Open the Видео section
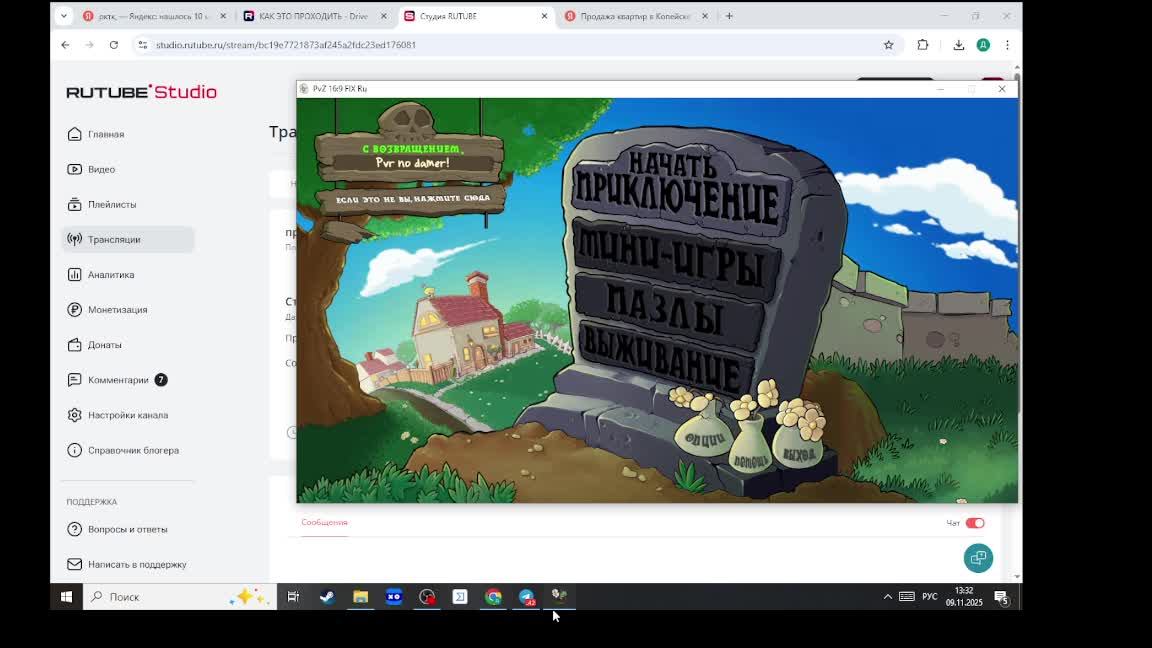This screenshot has width=1152, height=648. [101, 170]
